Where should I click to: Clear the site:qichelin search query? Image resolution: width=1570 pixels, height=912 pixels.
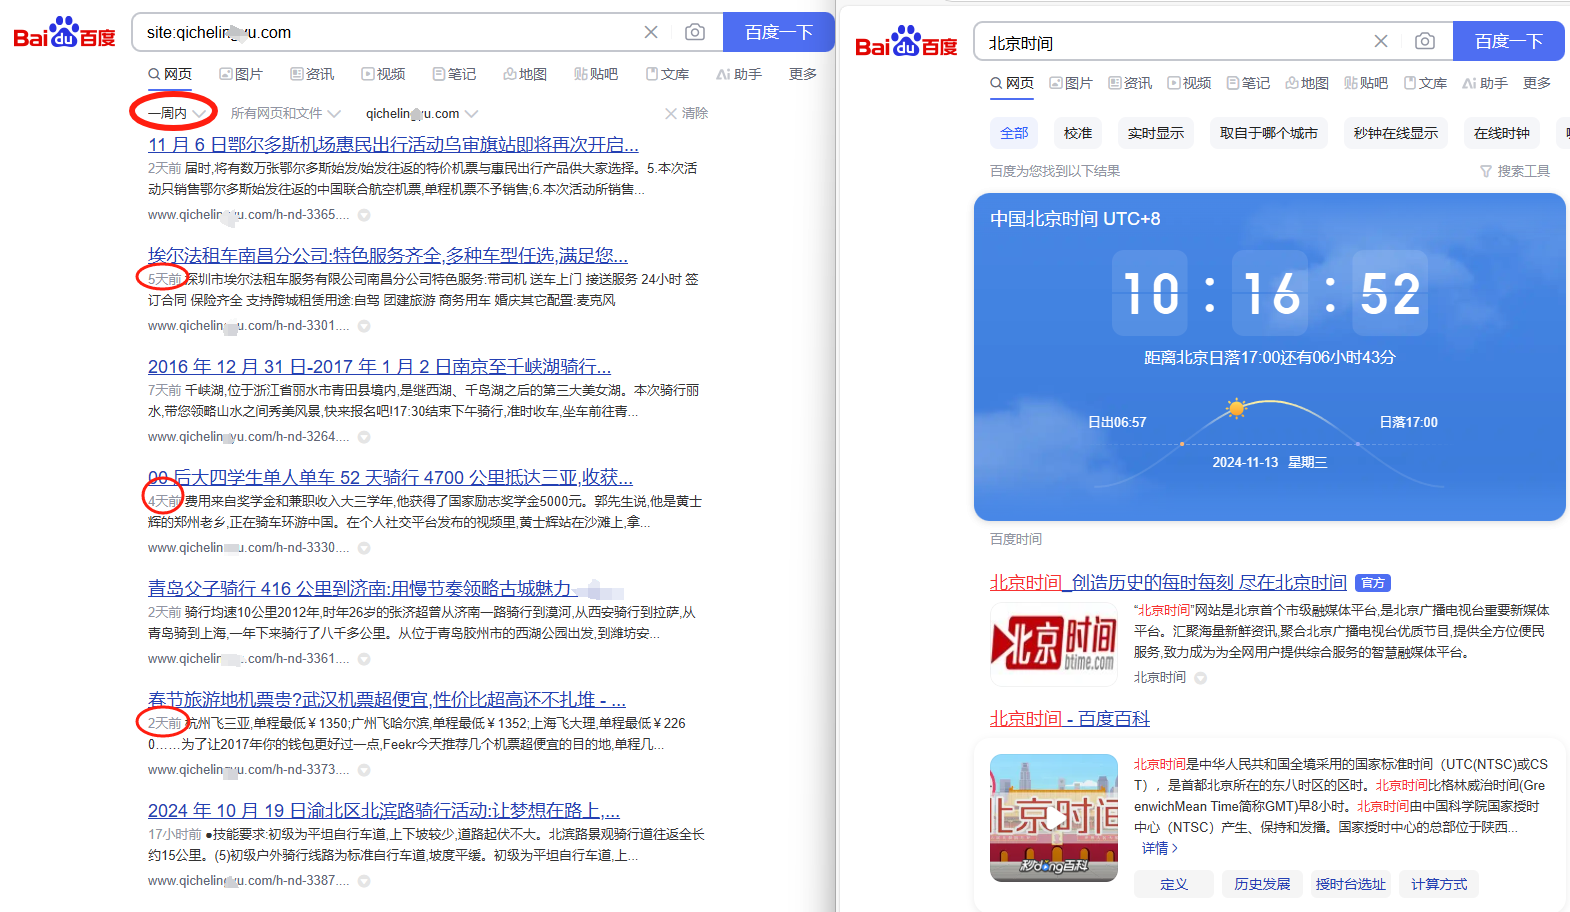point(651,32)
